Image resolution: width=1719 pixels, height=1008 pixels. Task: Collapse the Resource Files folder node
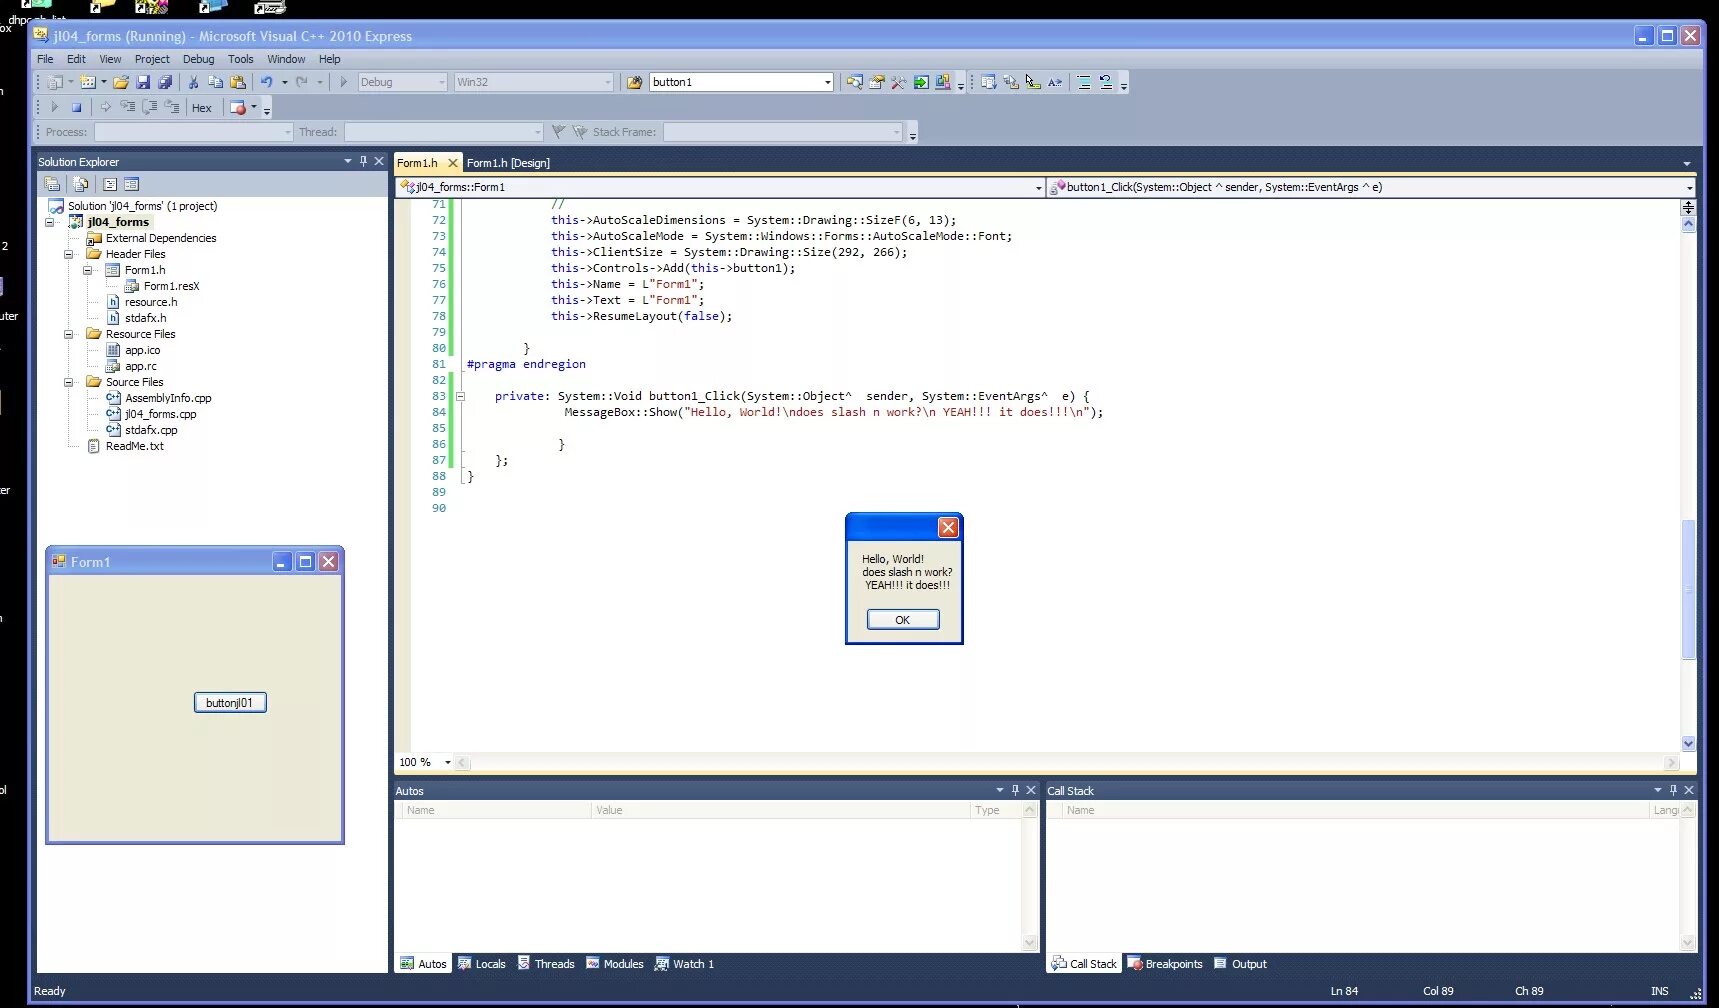(x=69, y=334)
